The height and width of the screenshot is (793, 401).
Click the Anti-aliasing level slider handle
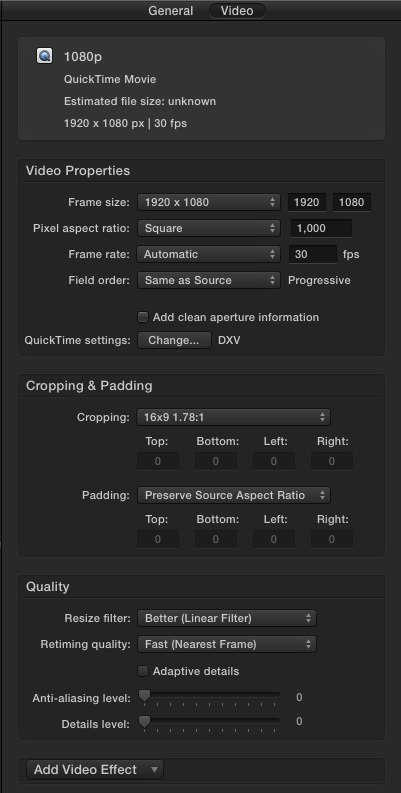[144, 696]
